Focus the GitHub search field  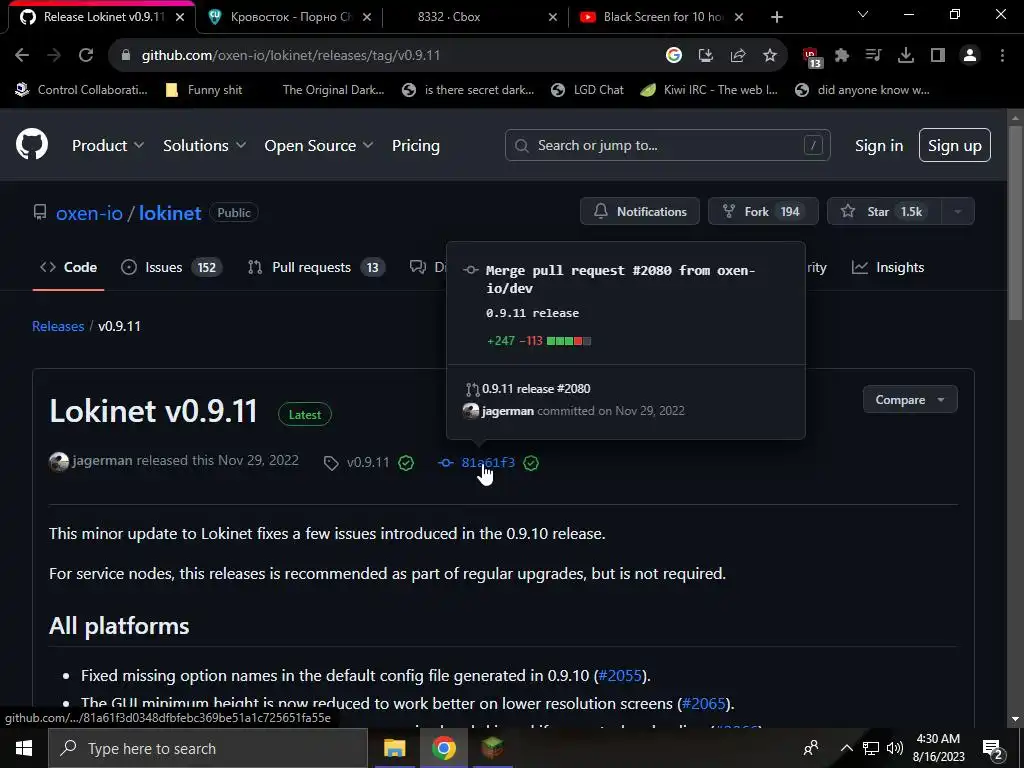pyautogui.click(x=667, y=145)
